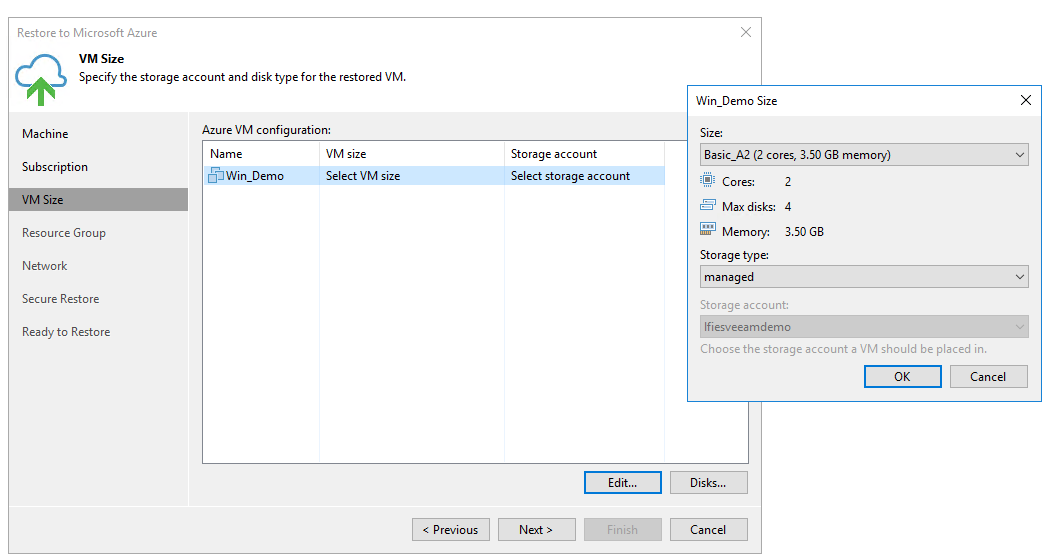Close the Restore to Microsoft Azure window
The width and height of the screenshot is (1056, 560).
click(x=745, y=33)
